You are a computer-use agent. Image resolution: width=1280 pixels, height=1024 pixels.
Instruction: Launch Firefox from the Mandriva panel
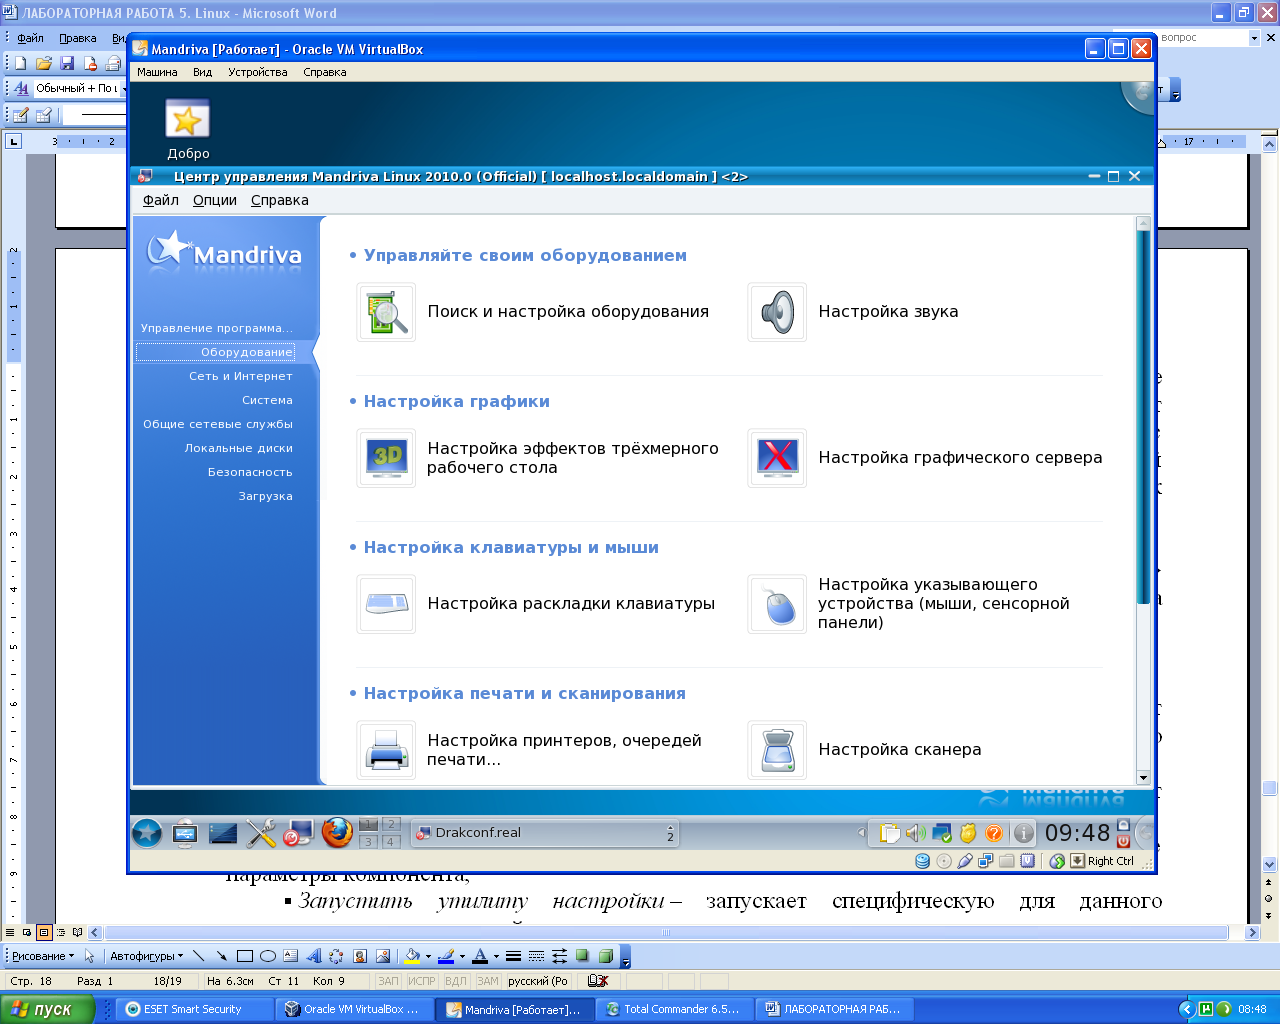[x=337, y=832]
